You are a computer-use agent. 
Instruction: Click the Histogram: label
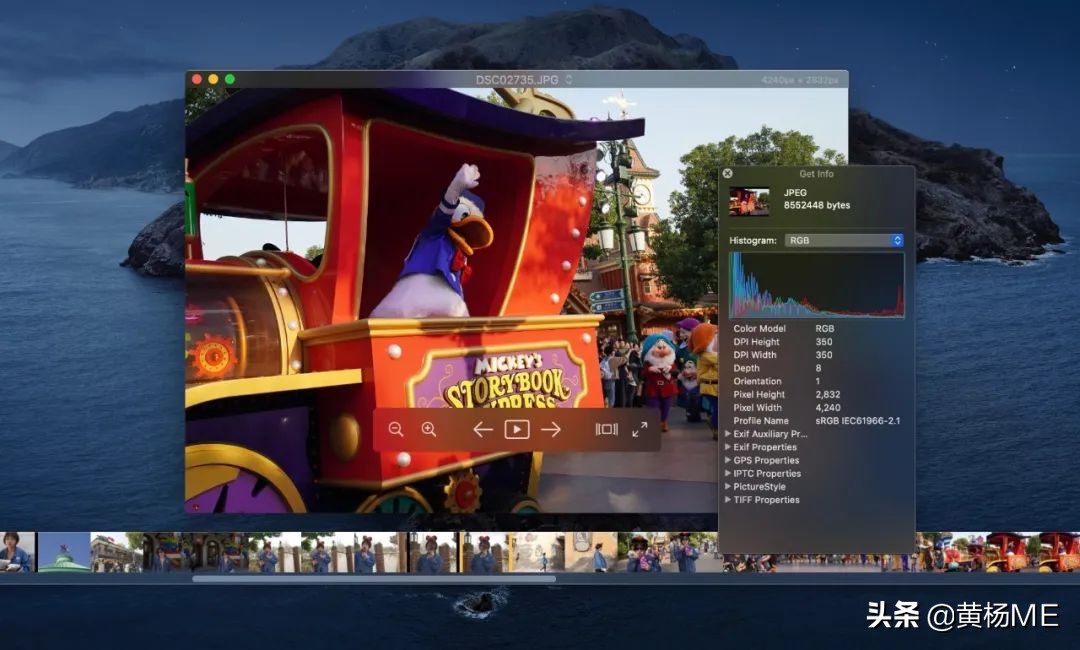[753, 240]
